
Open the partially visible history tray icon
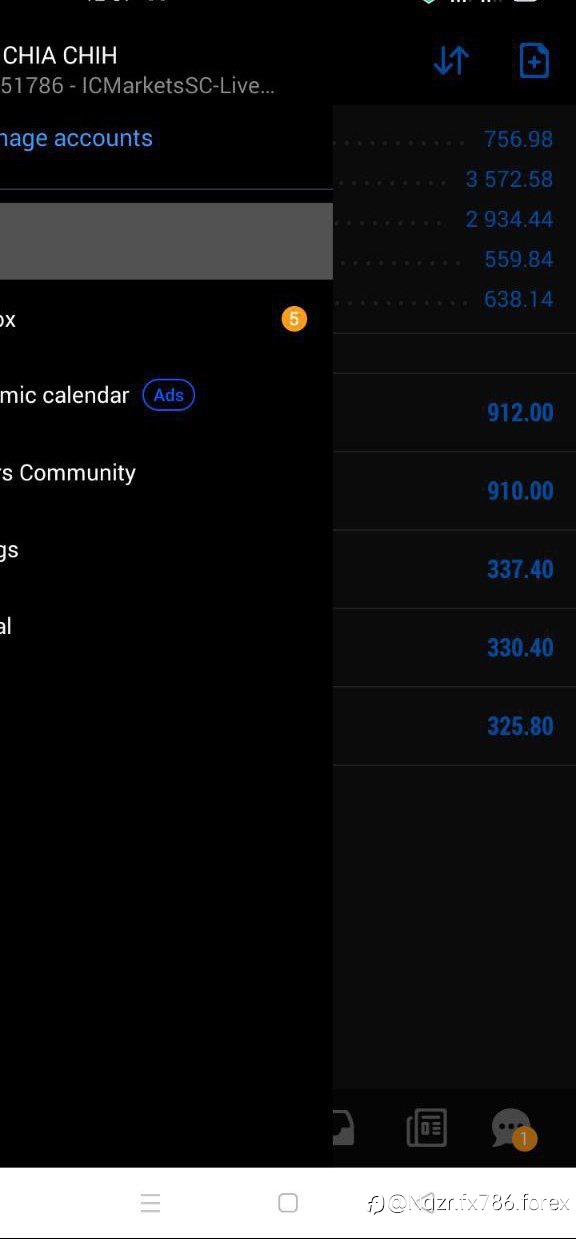pyautogui.click(x=343, y=1128)
